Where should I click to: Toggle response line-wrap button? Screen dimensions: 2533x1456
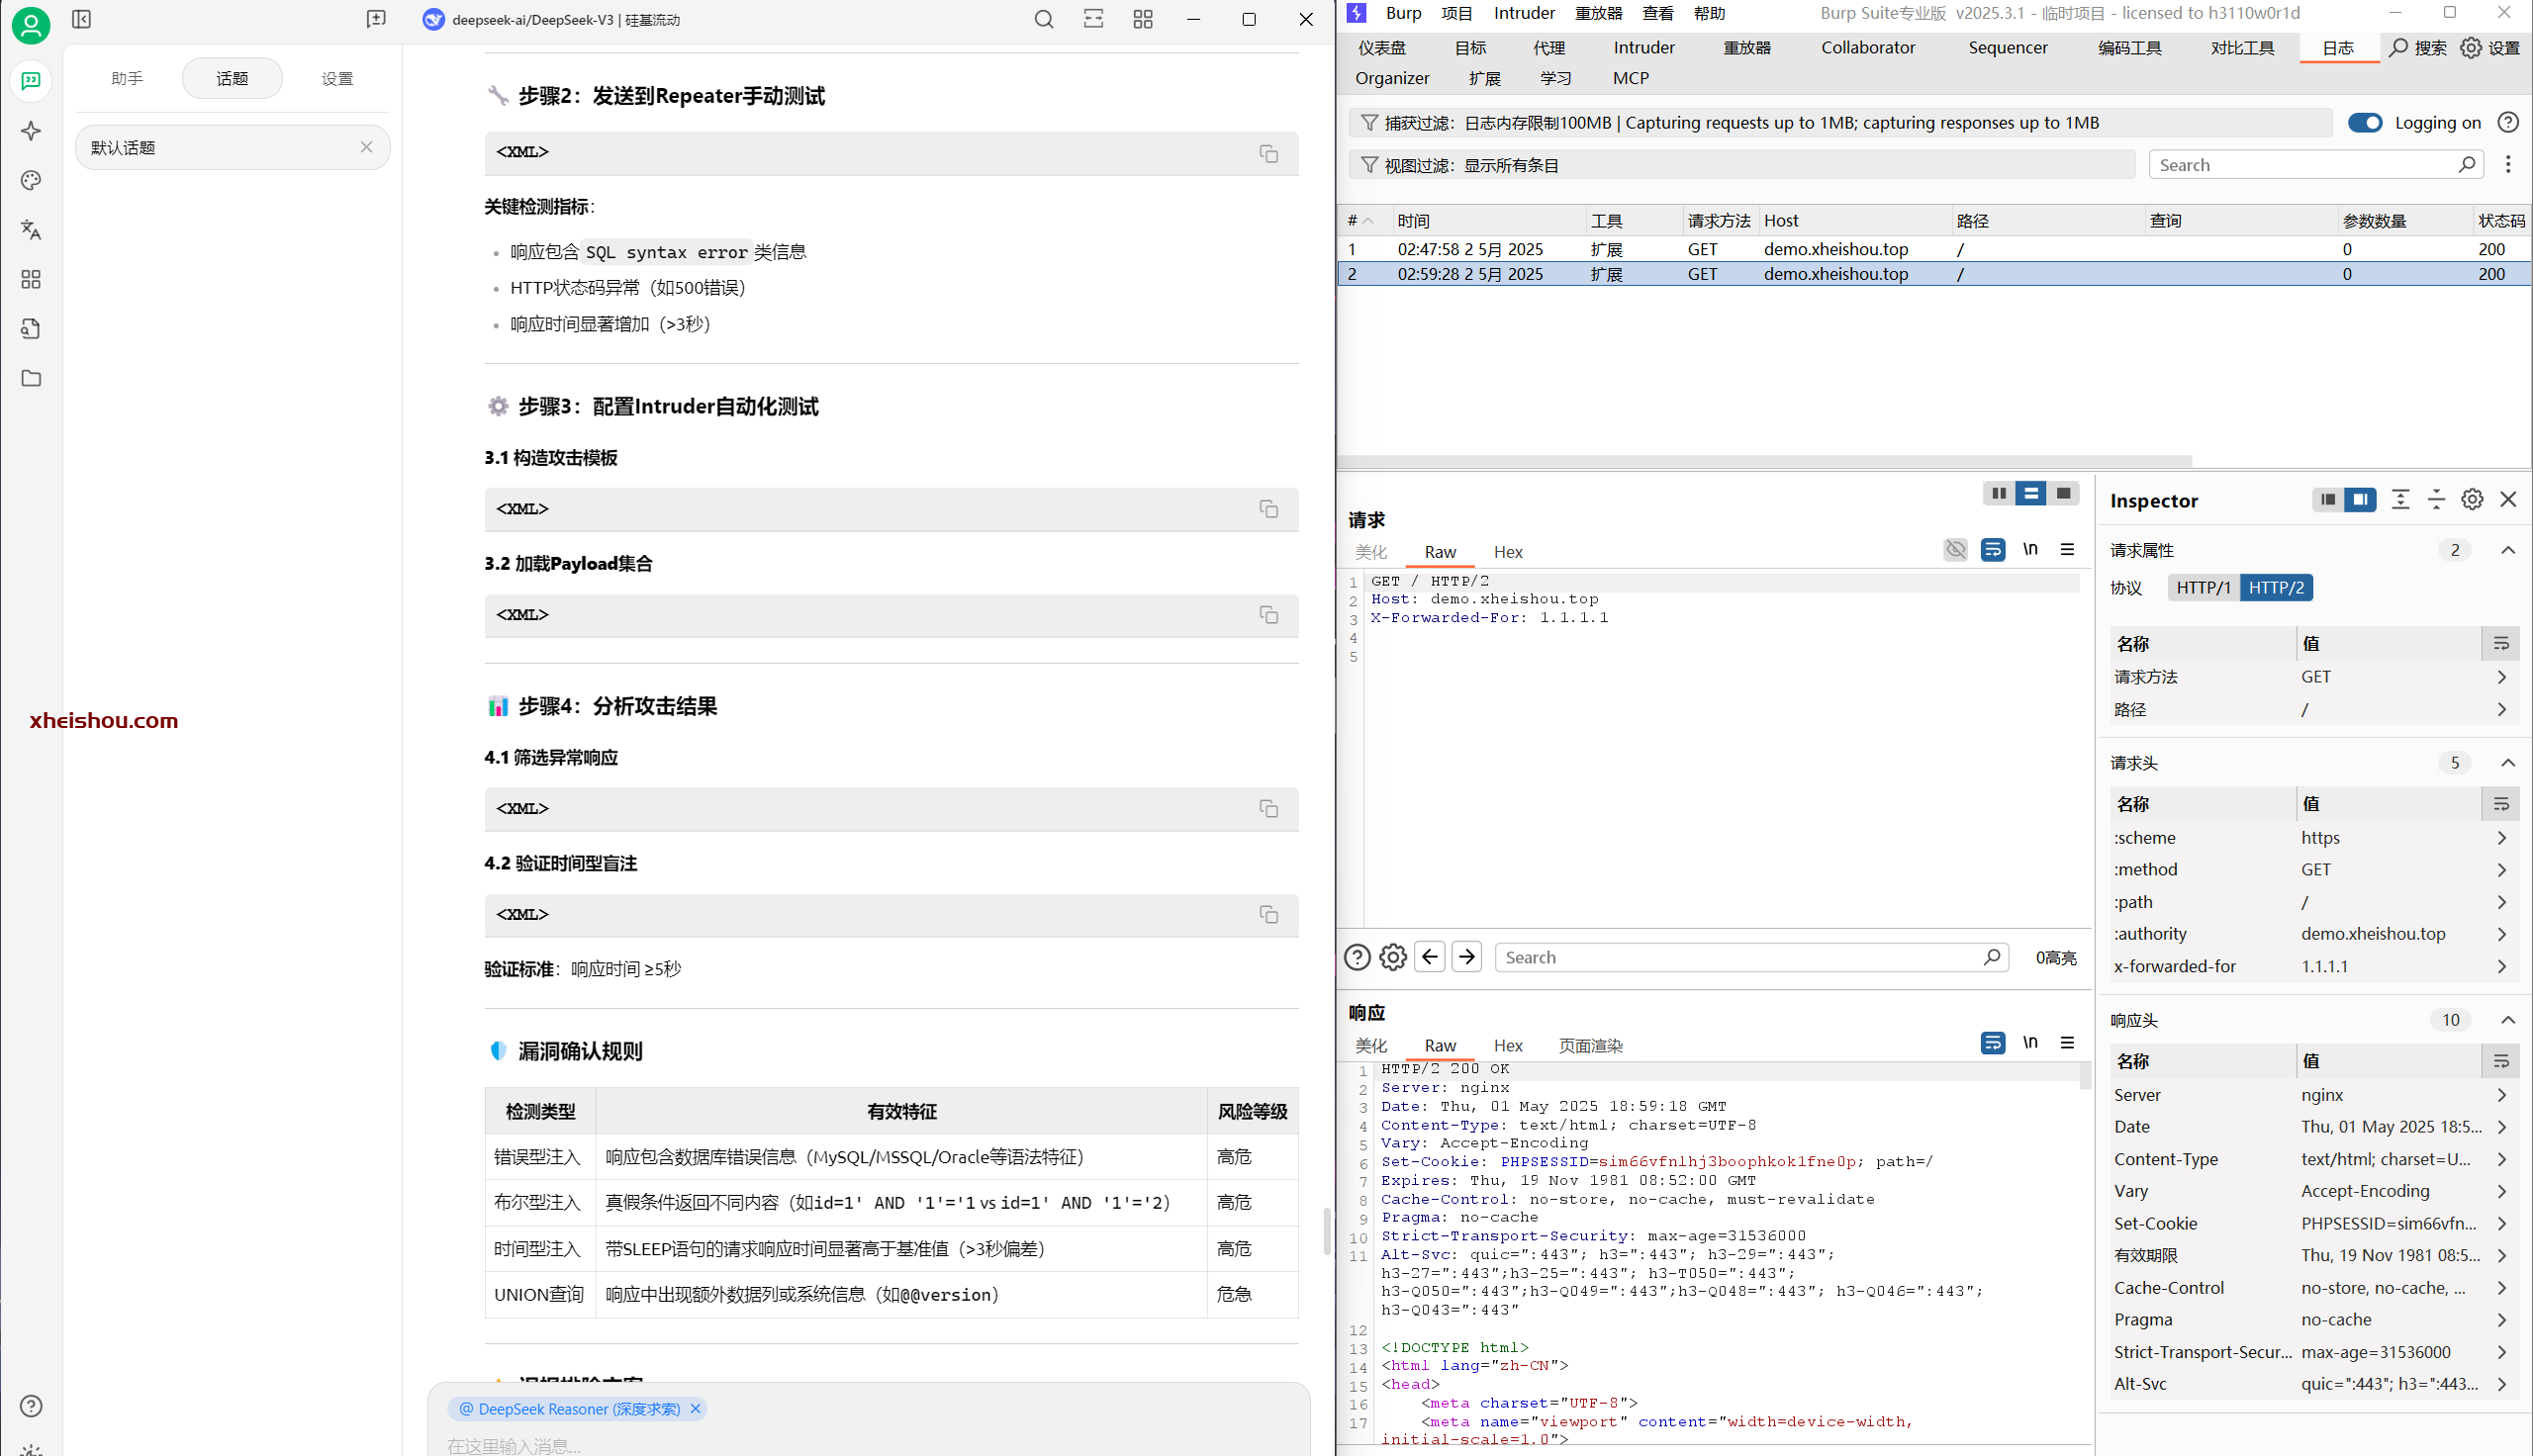point(1993,1043)
